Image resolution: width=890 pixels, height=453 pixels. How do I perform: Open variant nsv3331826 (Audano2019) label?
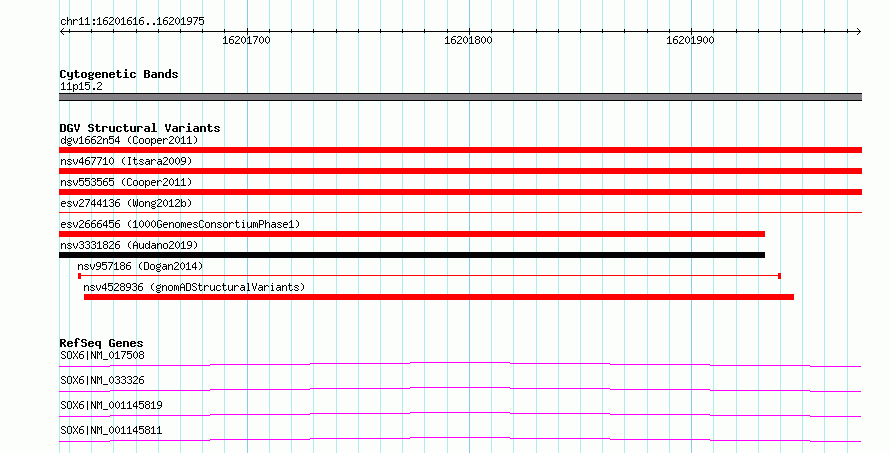coord(129,245)
